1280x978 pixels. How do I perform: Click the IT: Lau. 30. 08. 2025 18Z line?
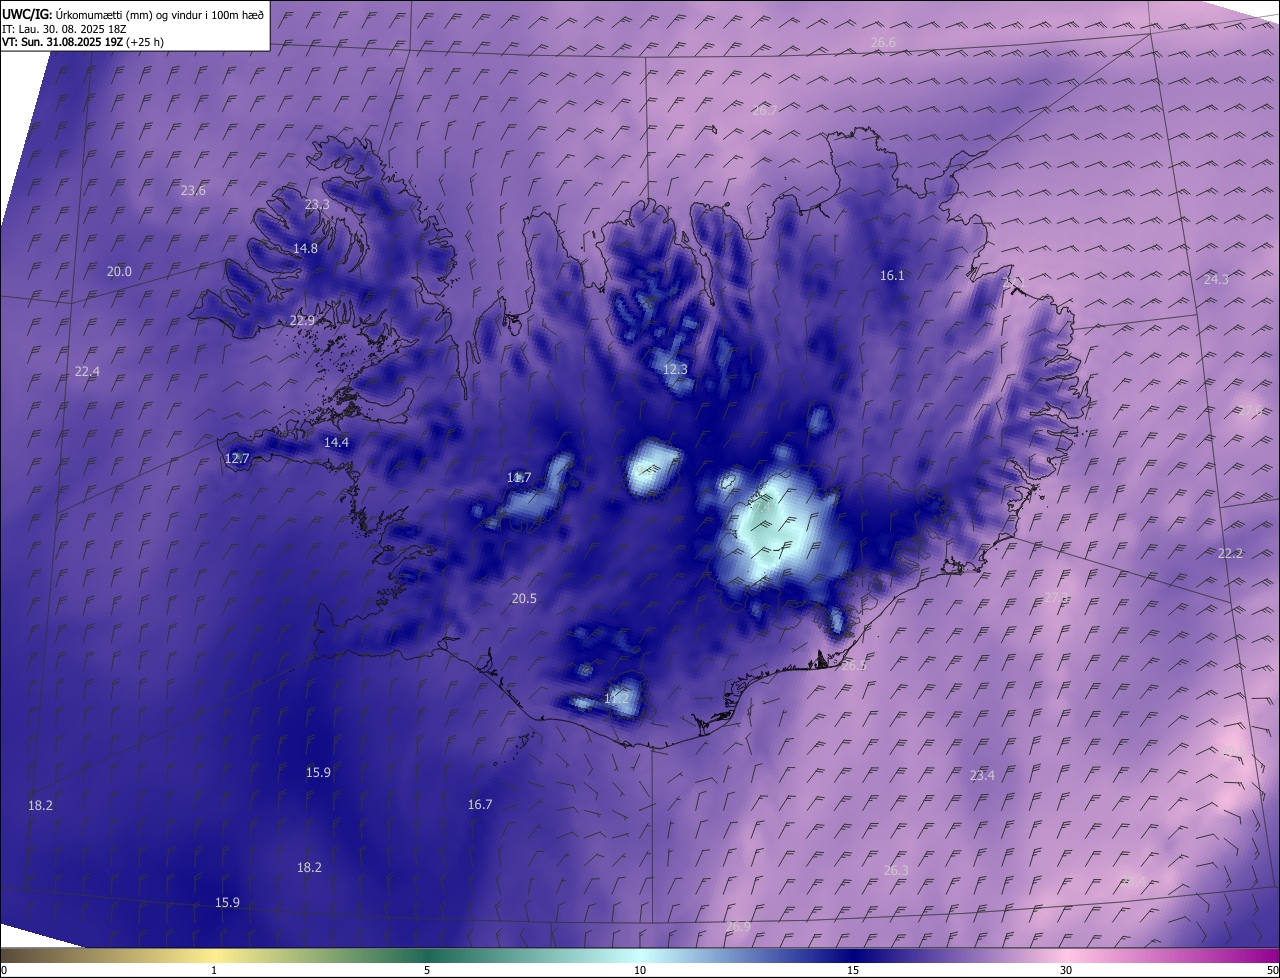64,29
